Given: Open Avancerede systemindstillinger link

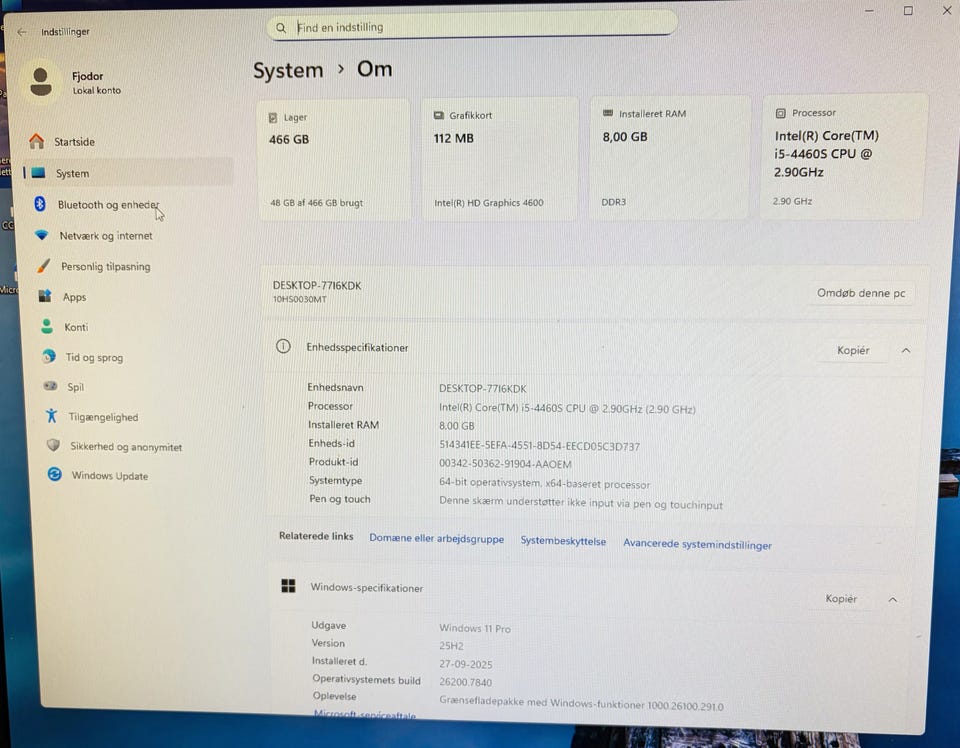Looking at the screenshot, I should pos(697,544).
